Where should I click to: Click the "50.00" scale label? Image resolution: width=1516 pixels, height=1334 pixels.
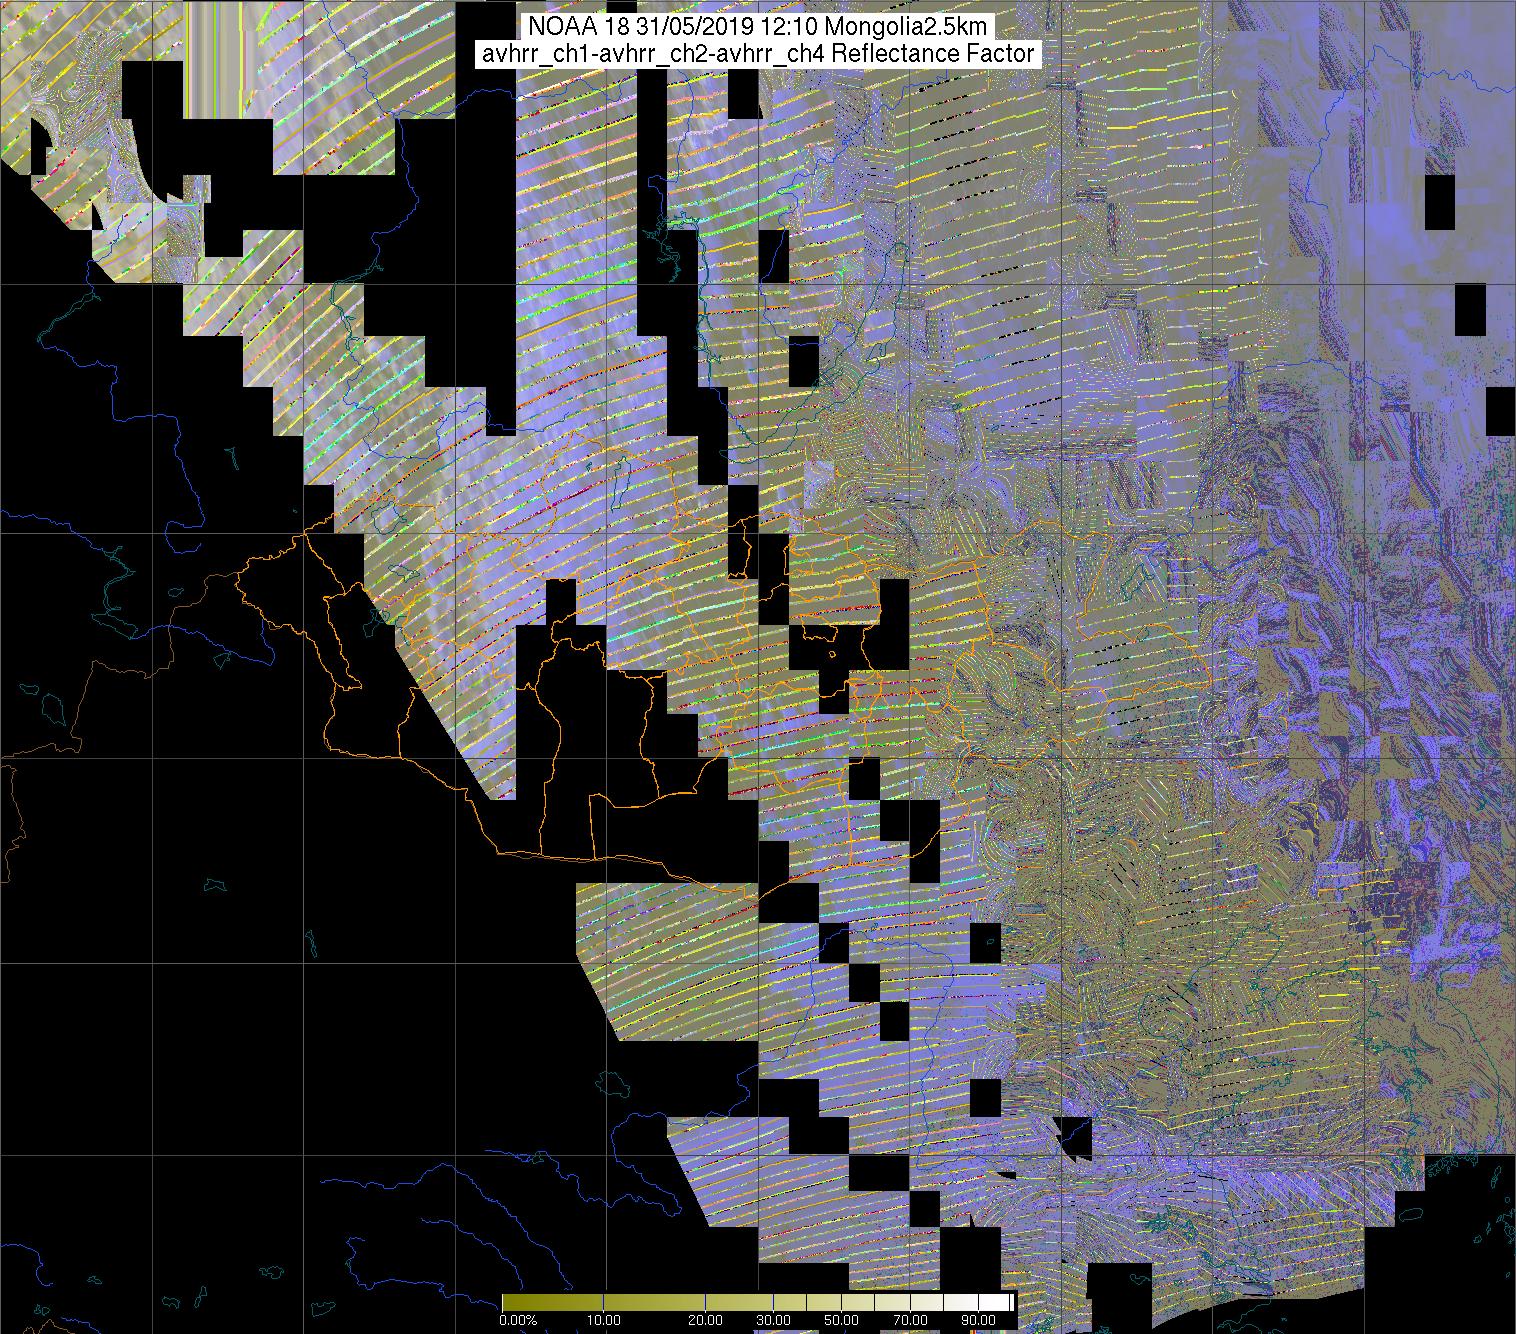pyautogui.click(x=841, y=1321)
